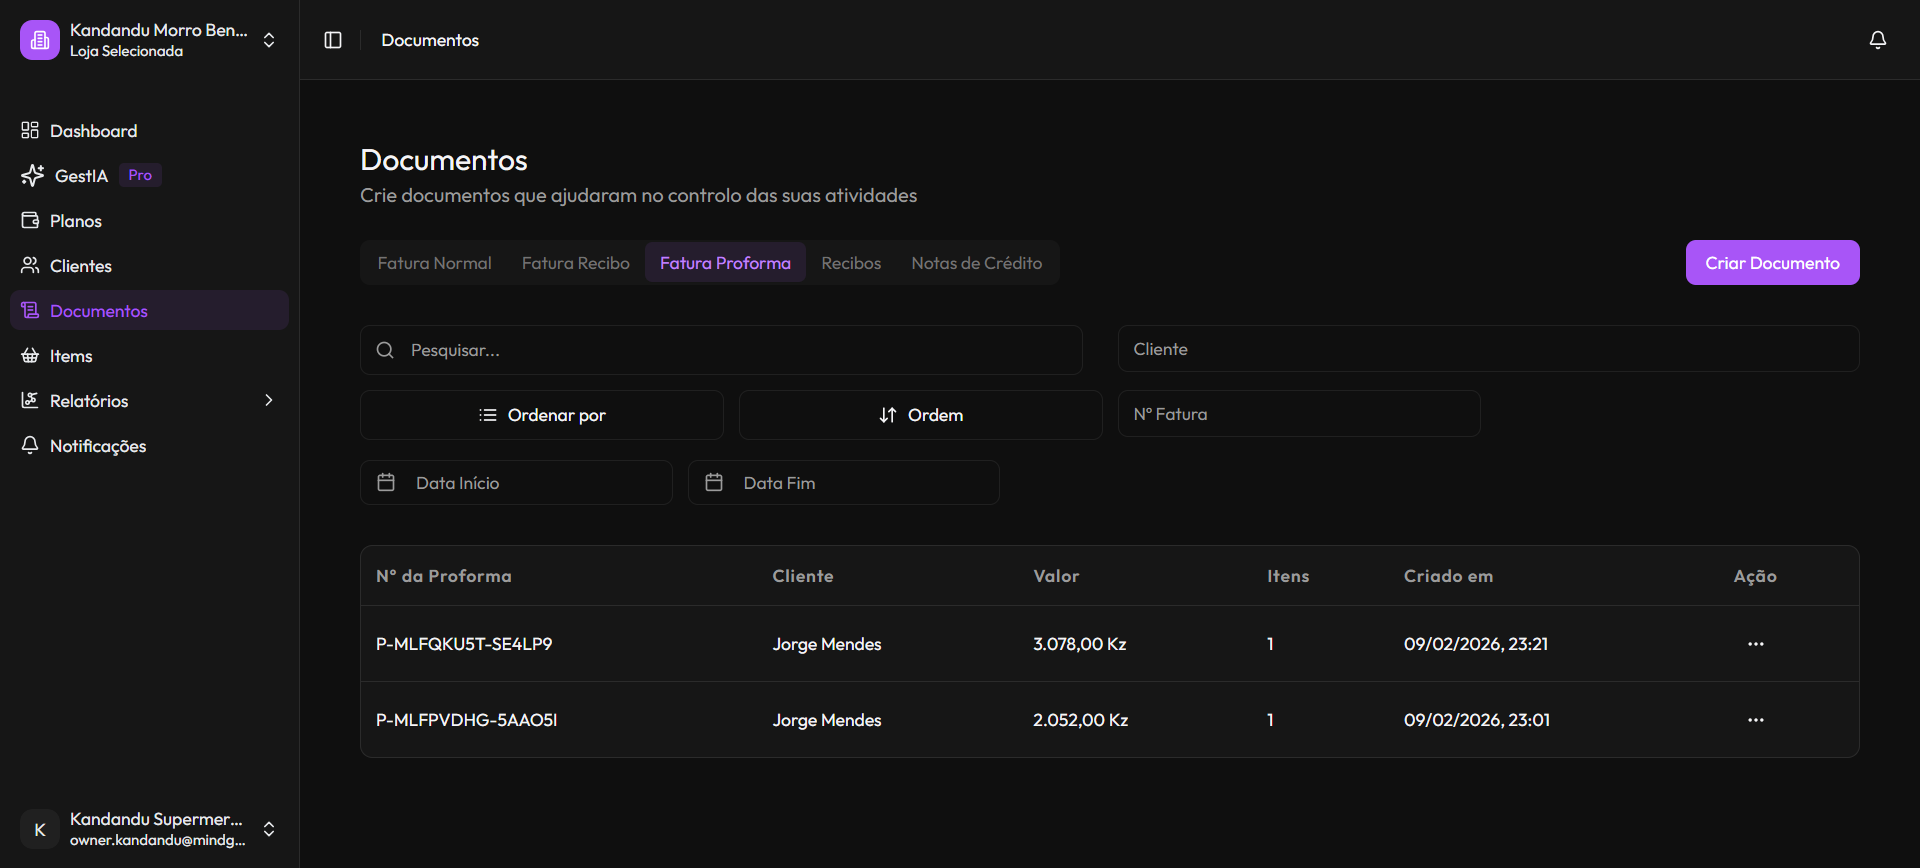Open row actions for P-MLFQKU5T-SE4LP9
Screen dimensions: 1920x868
pos(1755,644)
